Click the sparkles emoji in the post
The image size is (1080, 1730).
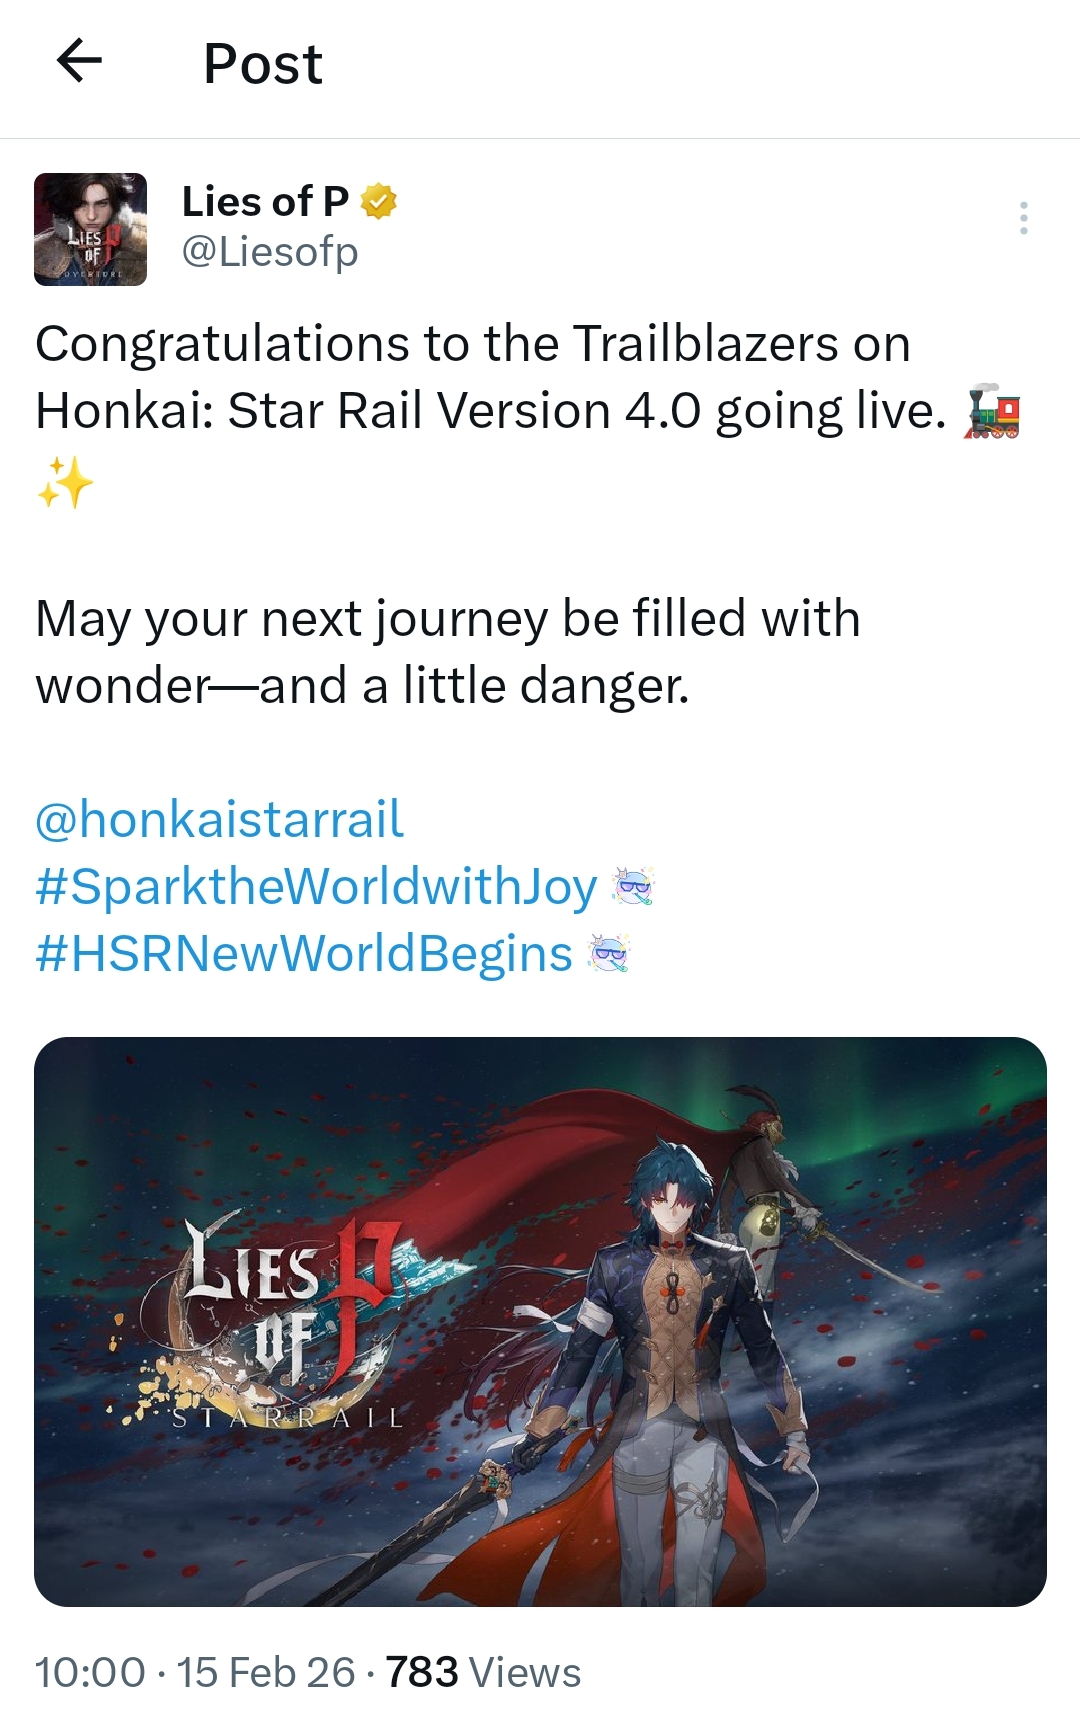click(65, 482)
